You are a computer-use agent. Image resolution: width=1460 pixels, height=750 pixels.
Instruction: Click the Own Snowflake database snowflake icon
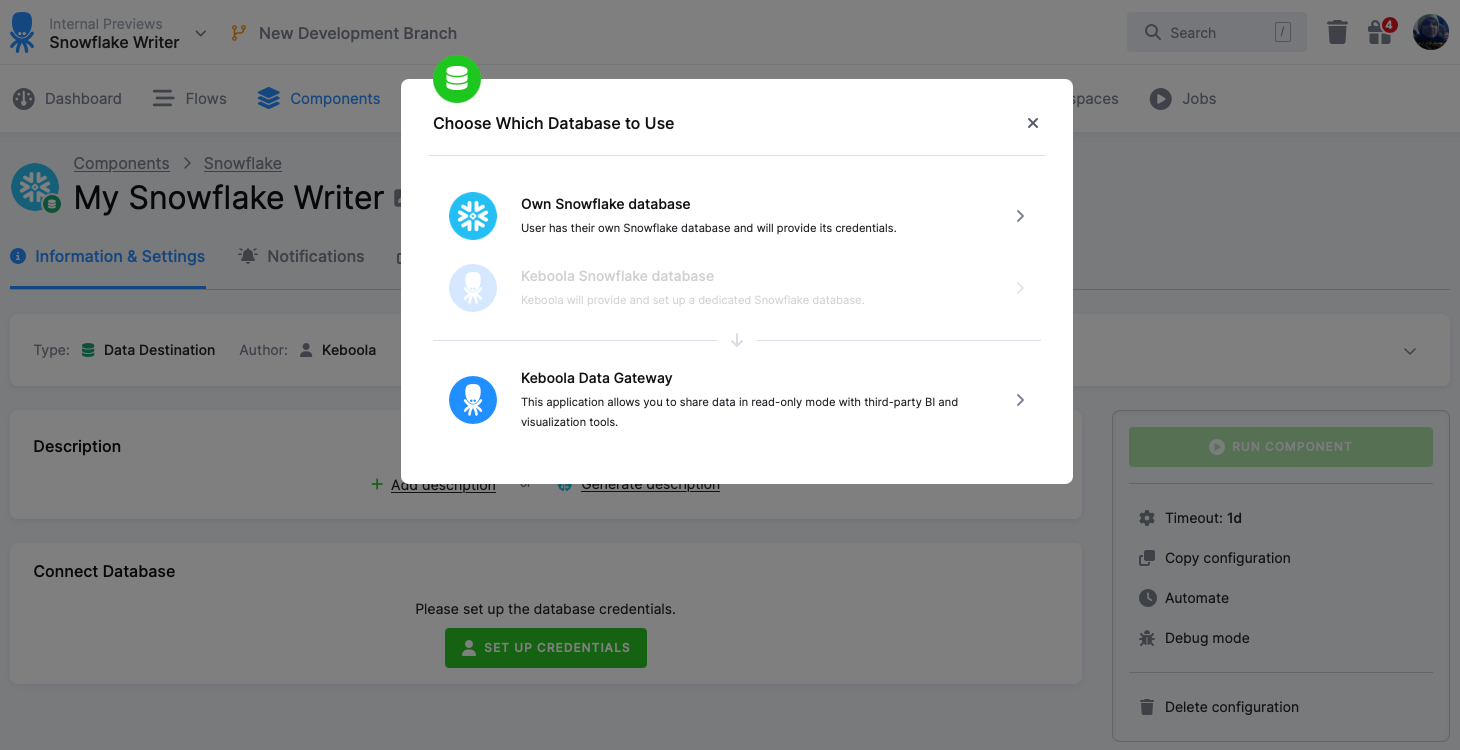[473, 216]
